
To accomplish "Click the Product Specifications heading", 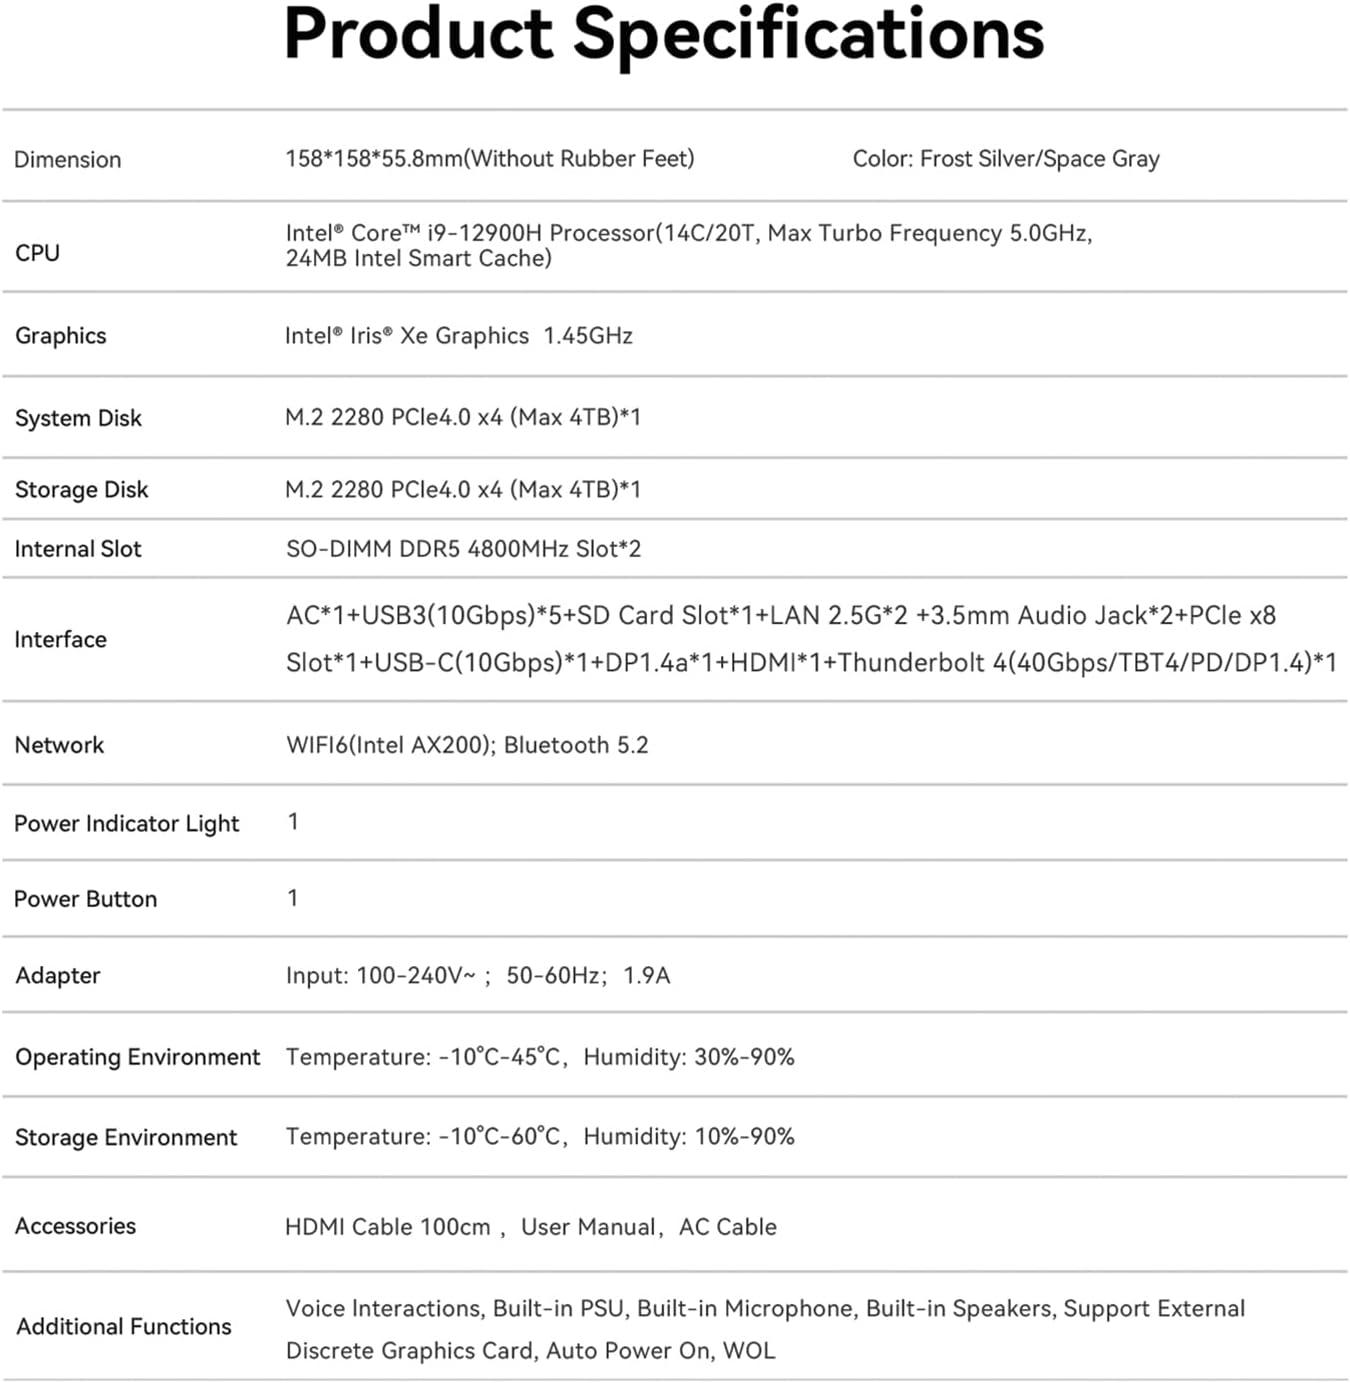I will coord(664,36).
